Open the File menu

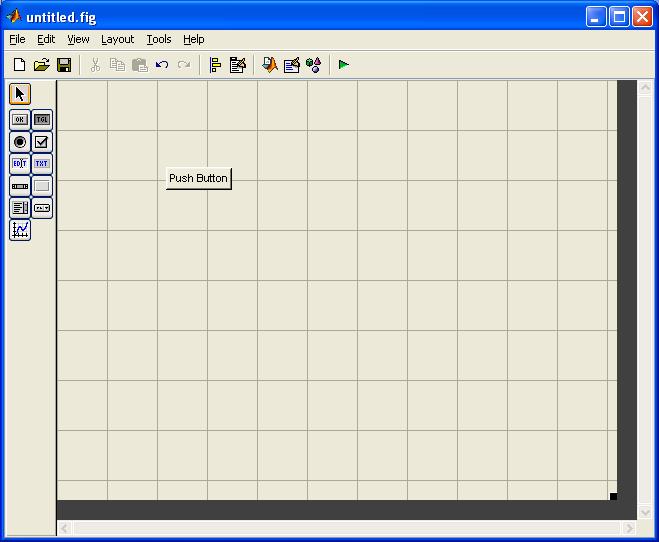(17, 39)
